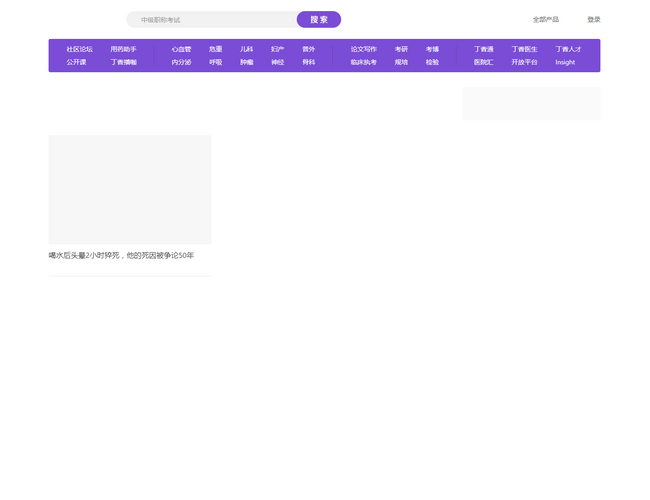Click the purple 搜索 search button

(318, 20)
